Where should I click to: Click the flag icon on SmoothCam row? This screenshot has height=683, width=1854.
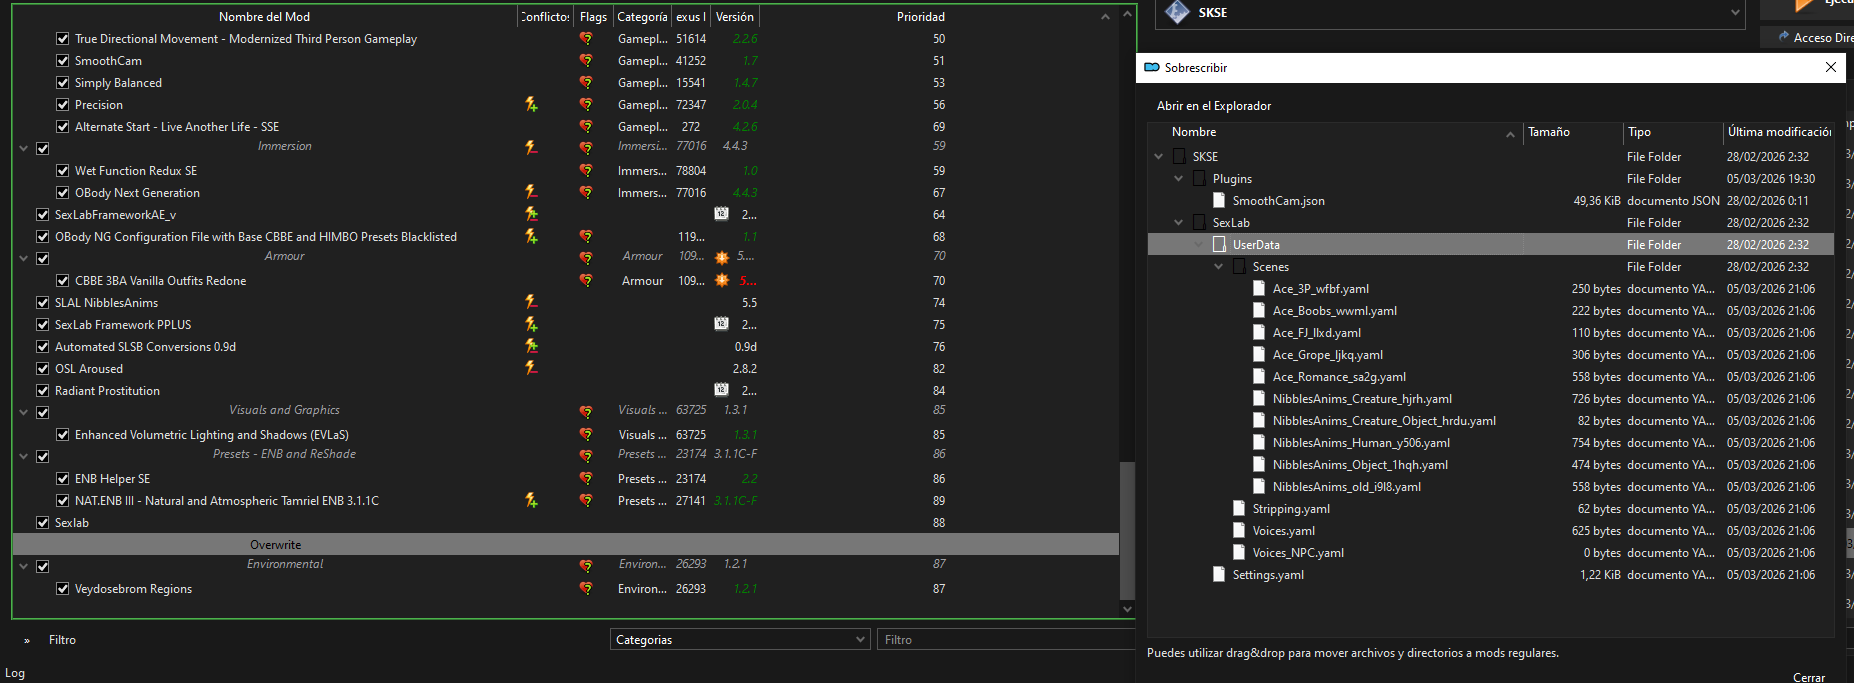tap(586, 61)
